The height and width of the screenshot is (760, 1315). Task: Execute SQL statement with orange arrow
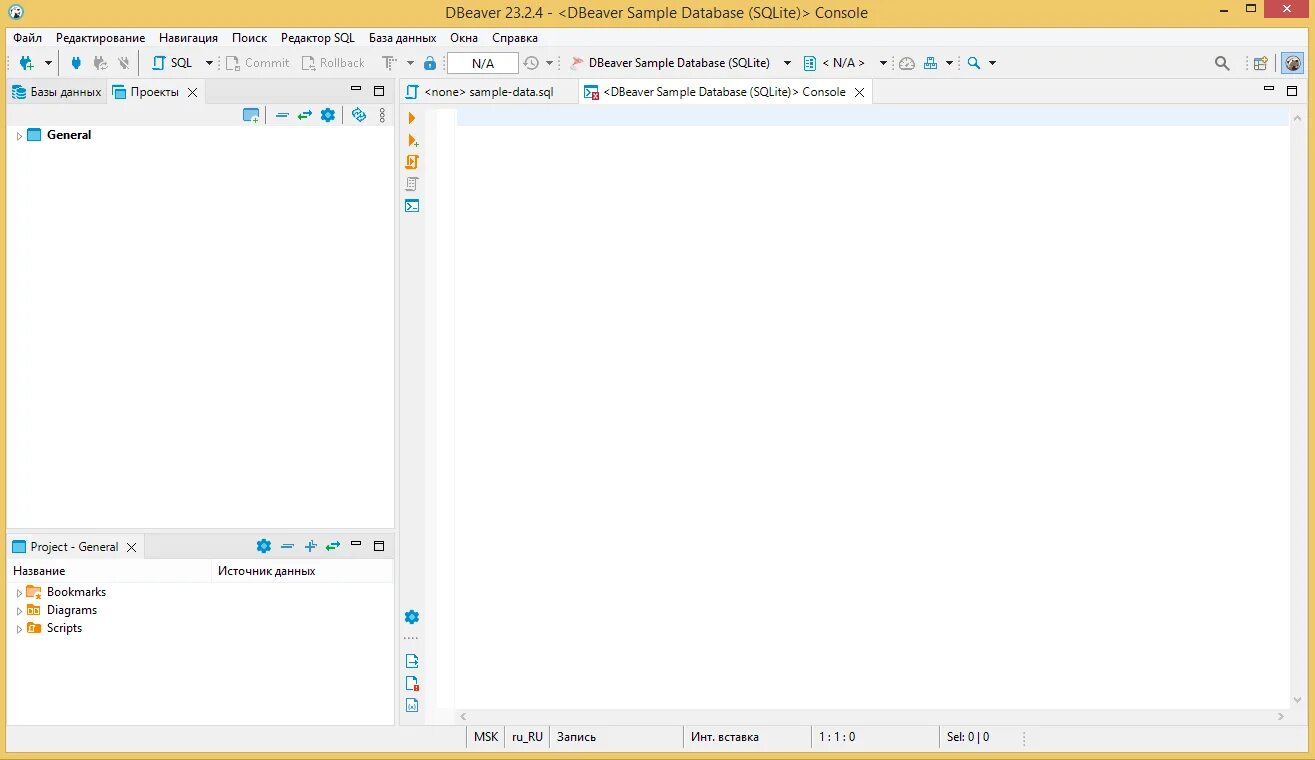412,118
